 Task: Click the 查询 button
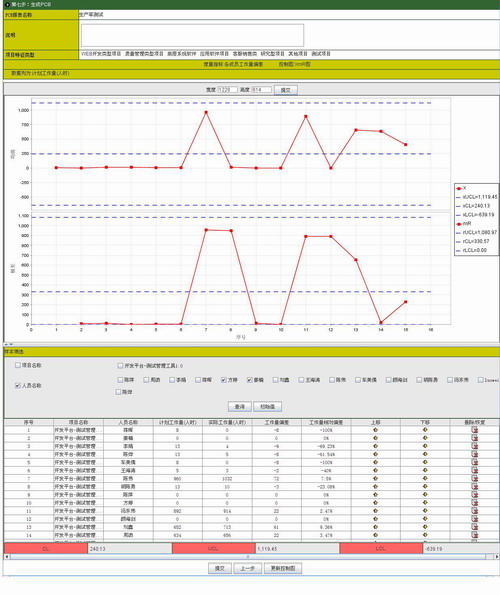click(x=240, y=406)
